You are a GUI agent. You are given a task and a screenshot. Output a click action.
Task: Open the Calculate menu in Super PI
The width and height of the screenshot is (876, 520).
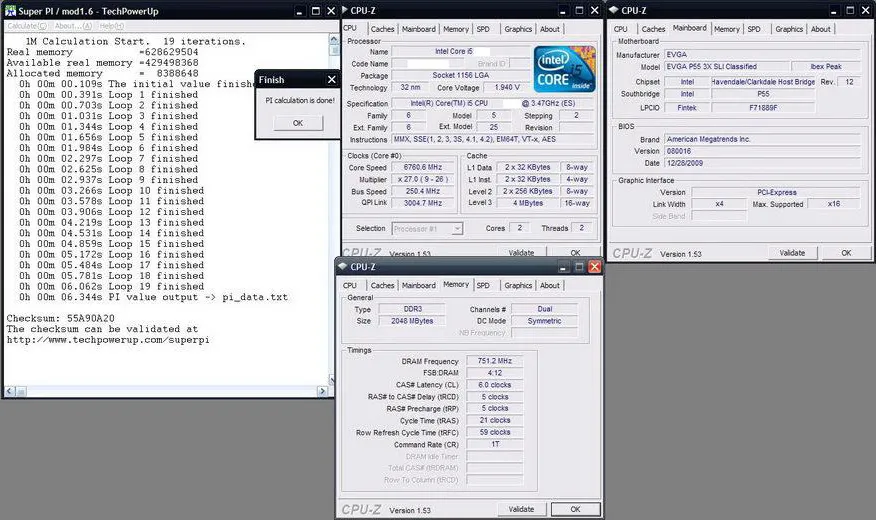point(26,25)
